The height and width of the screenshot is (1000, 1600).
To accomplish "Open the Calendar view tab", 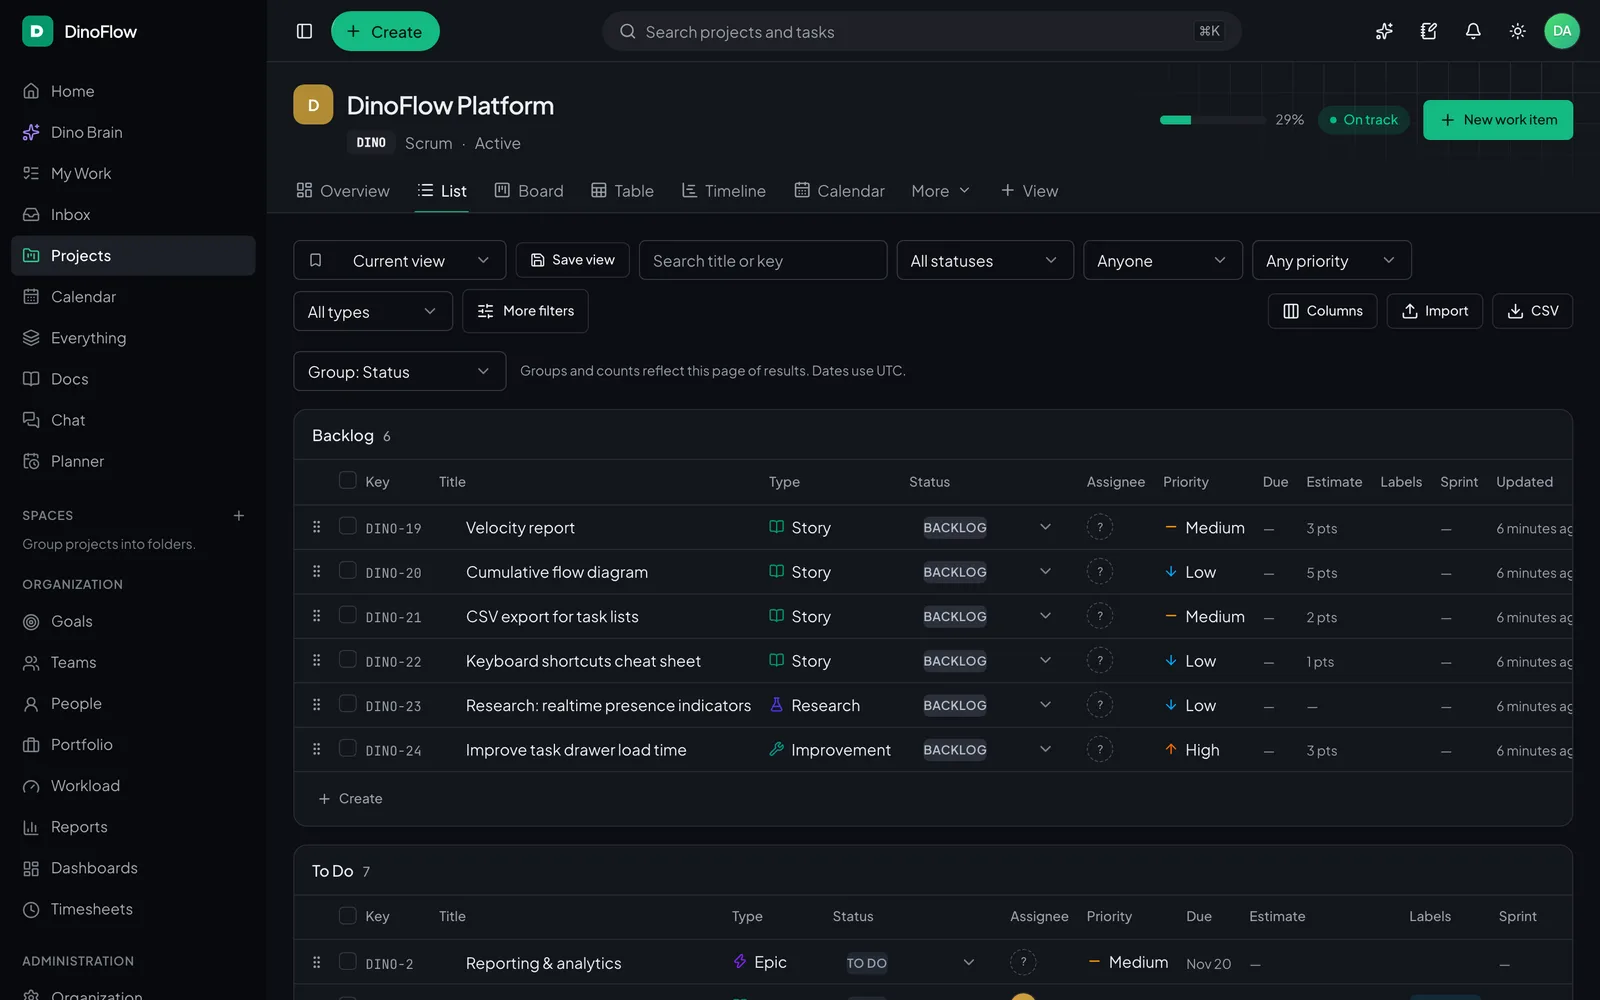I will 839,191.
